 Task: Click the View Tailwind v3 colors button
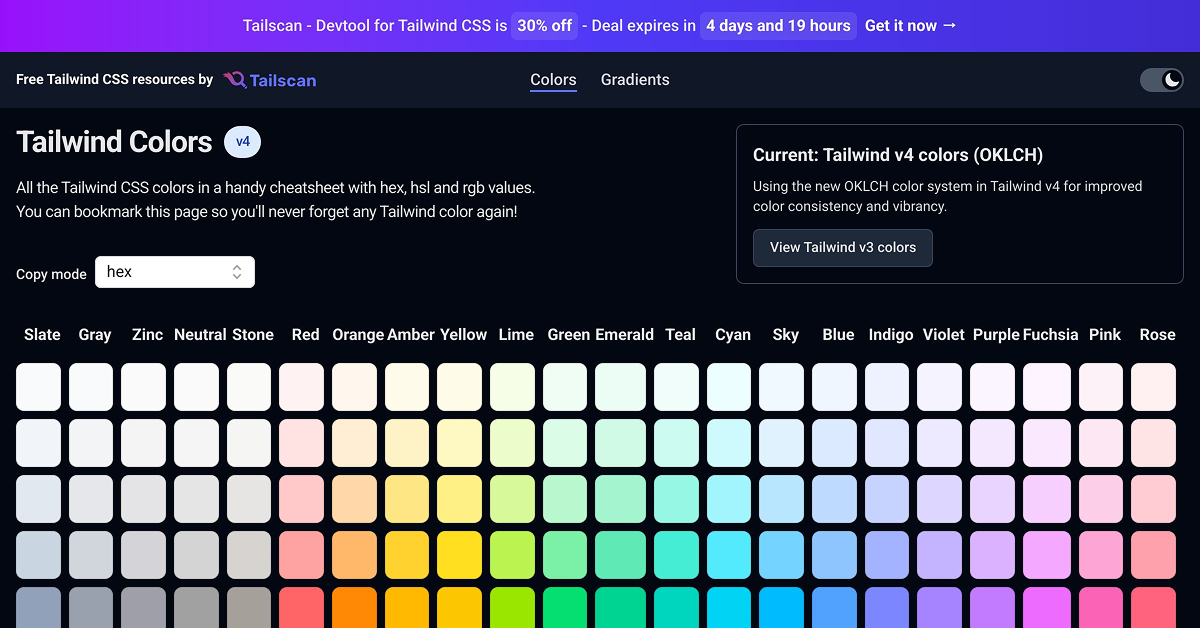[x=842, y=247]
